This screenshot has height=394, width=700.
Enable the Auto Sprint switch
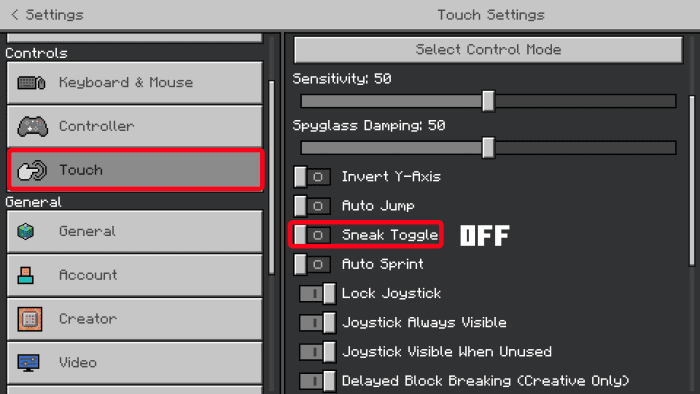(x=312, y=265)
